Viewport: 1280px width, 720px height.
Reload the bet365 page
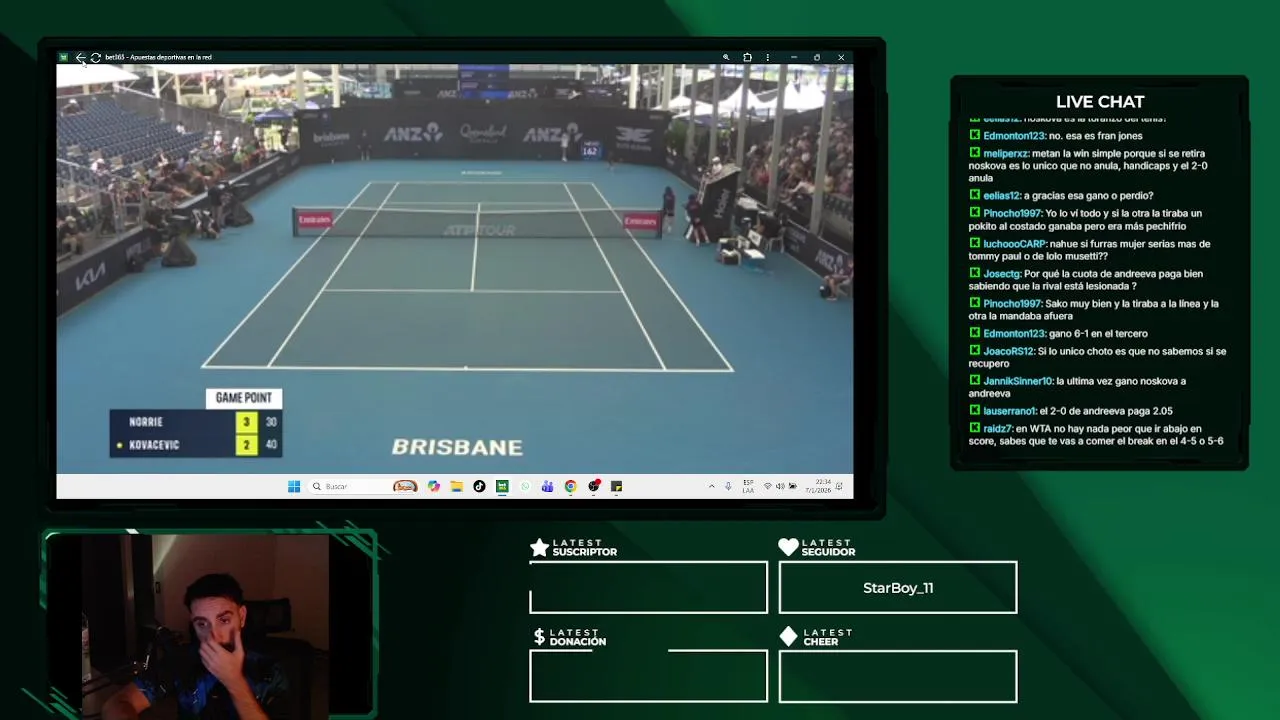click(x=95, y=57)
